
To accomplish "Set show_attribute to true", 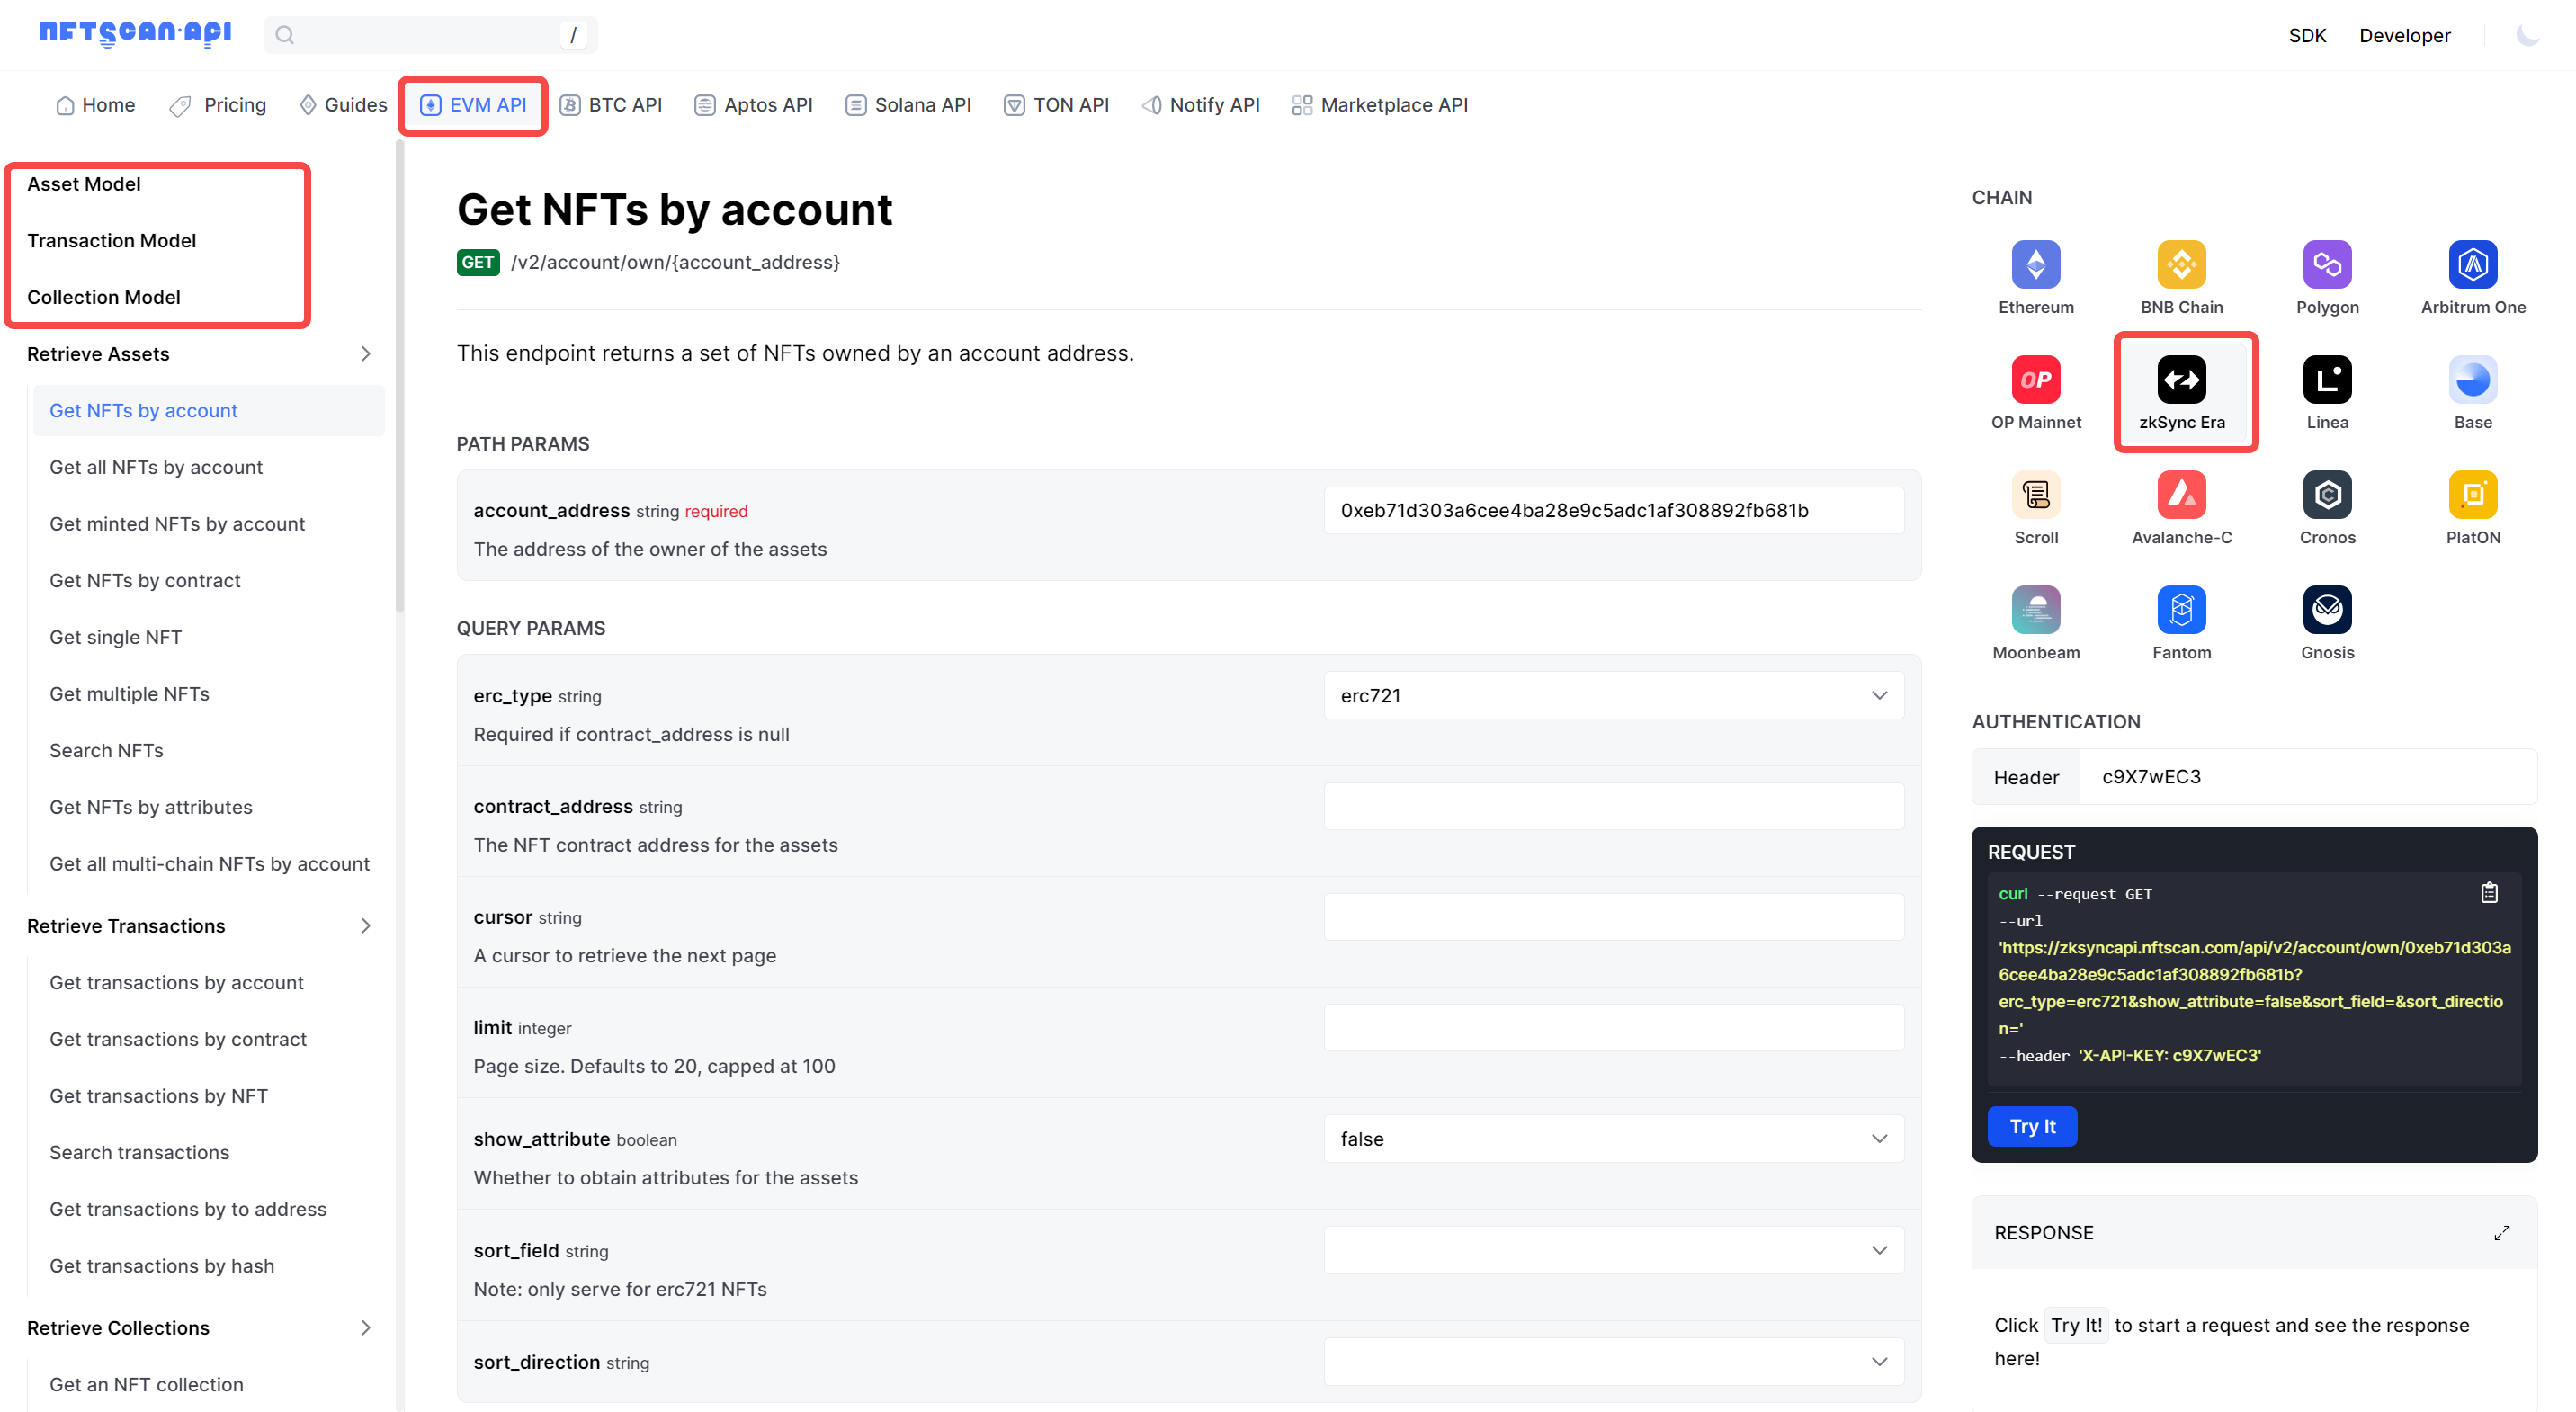I will [x=1611, y=1138].
